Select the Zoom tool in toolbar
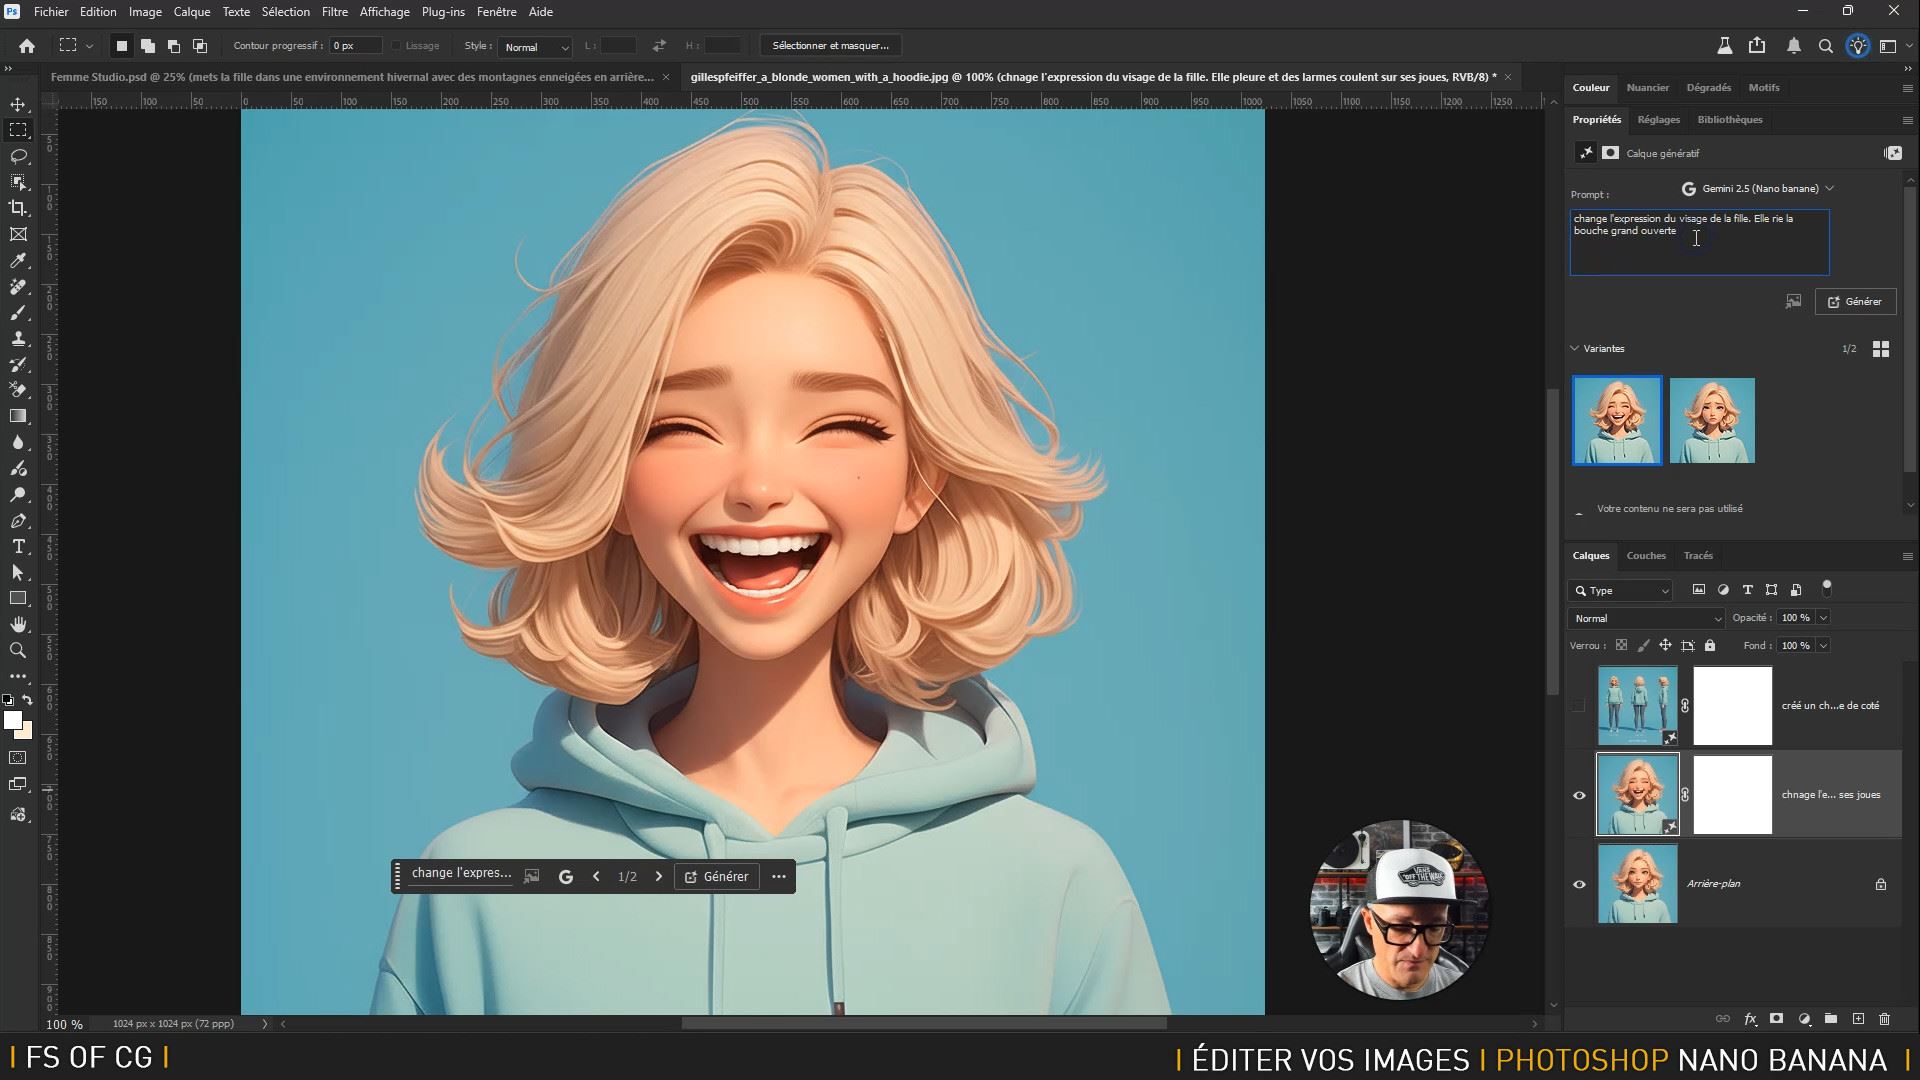This screenshot has width=1920, height=1080. click(x=18, y=650)
